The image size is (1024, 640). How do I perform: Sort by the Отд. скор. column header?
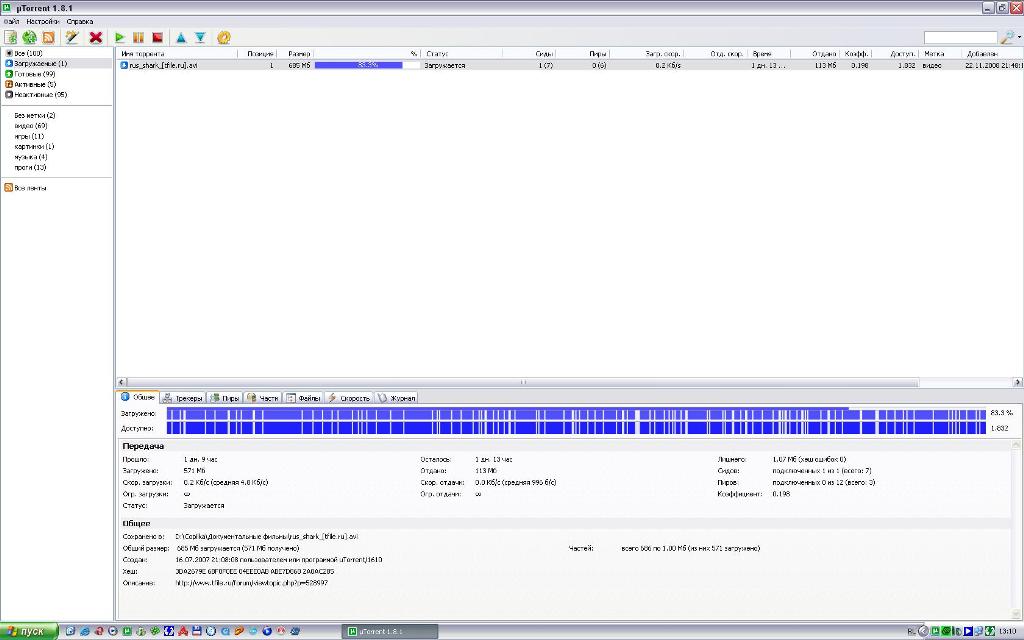(x=715, y=54)
